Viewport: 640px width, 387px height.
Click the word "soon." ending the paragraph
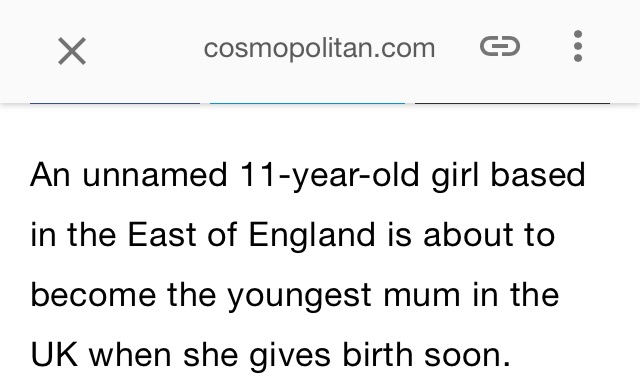coord(467,356)
